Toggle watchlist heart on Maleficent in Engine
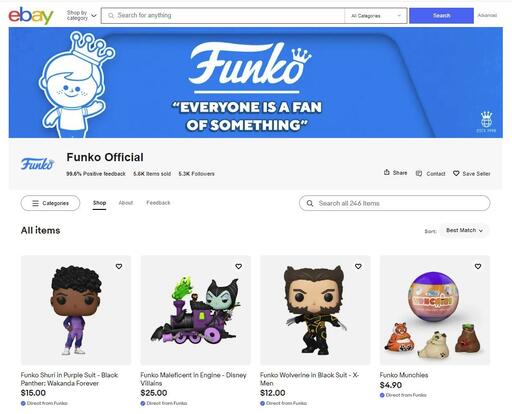 239,266
